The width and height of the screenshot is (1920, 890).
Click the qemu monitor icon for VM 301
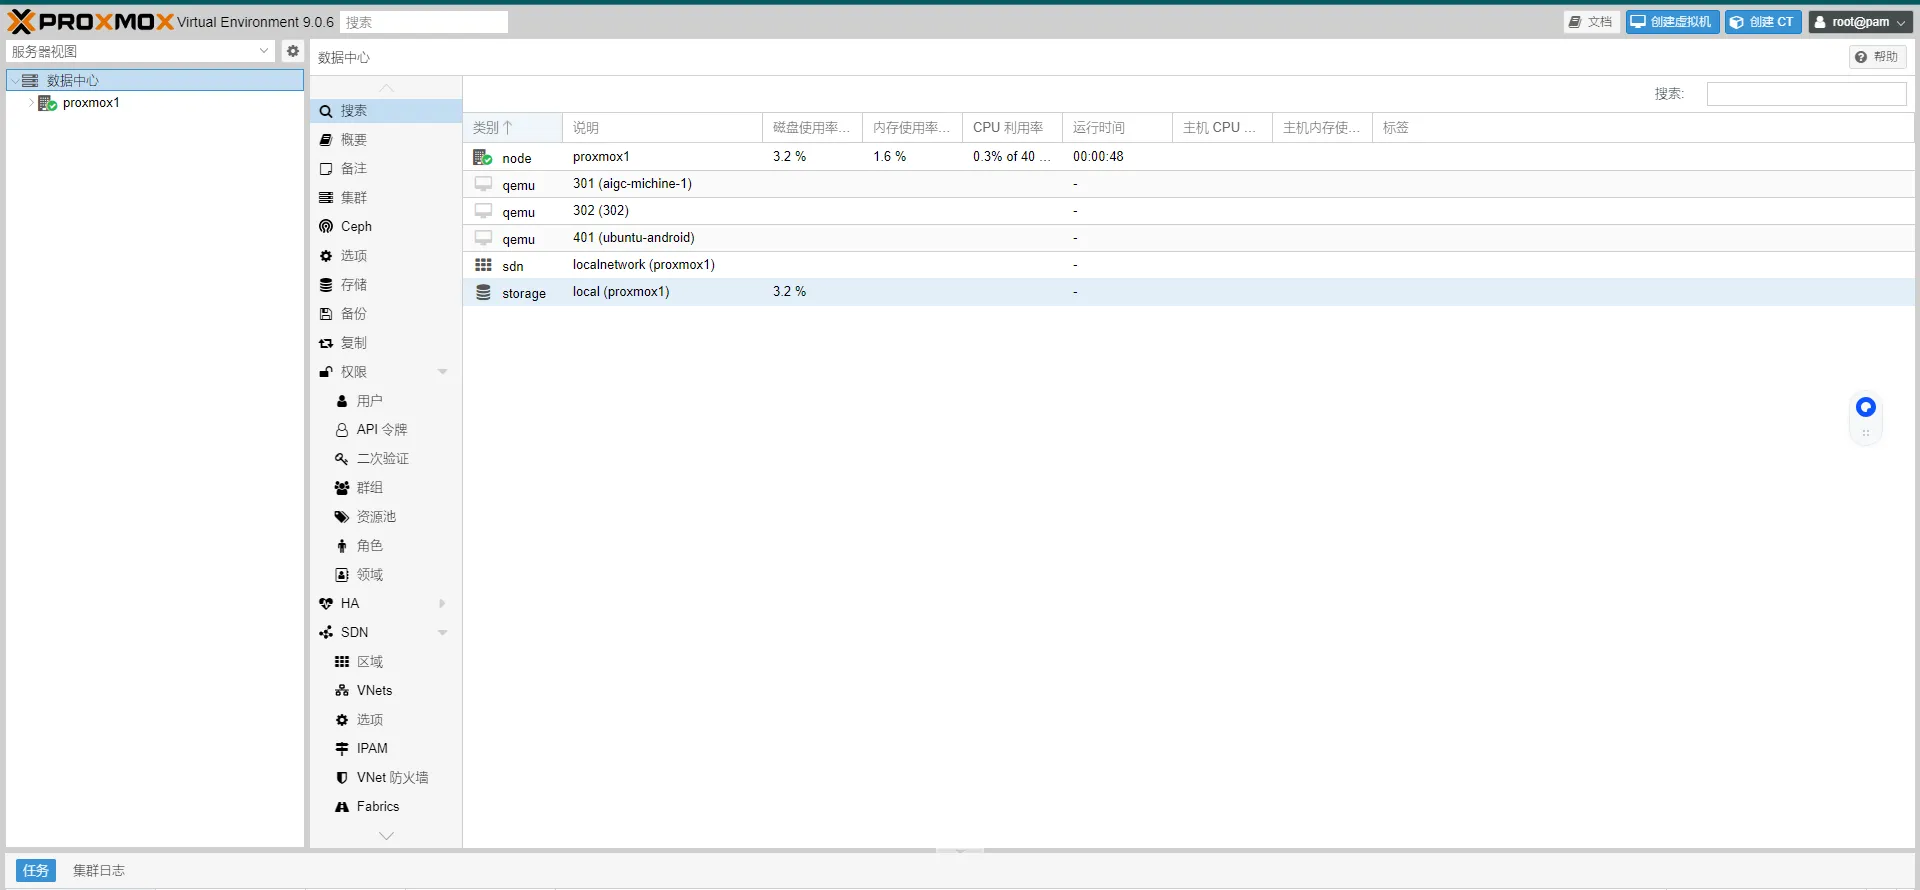point(483,184)
